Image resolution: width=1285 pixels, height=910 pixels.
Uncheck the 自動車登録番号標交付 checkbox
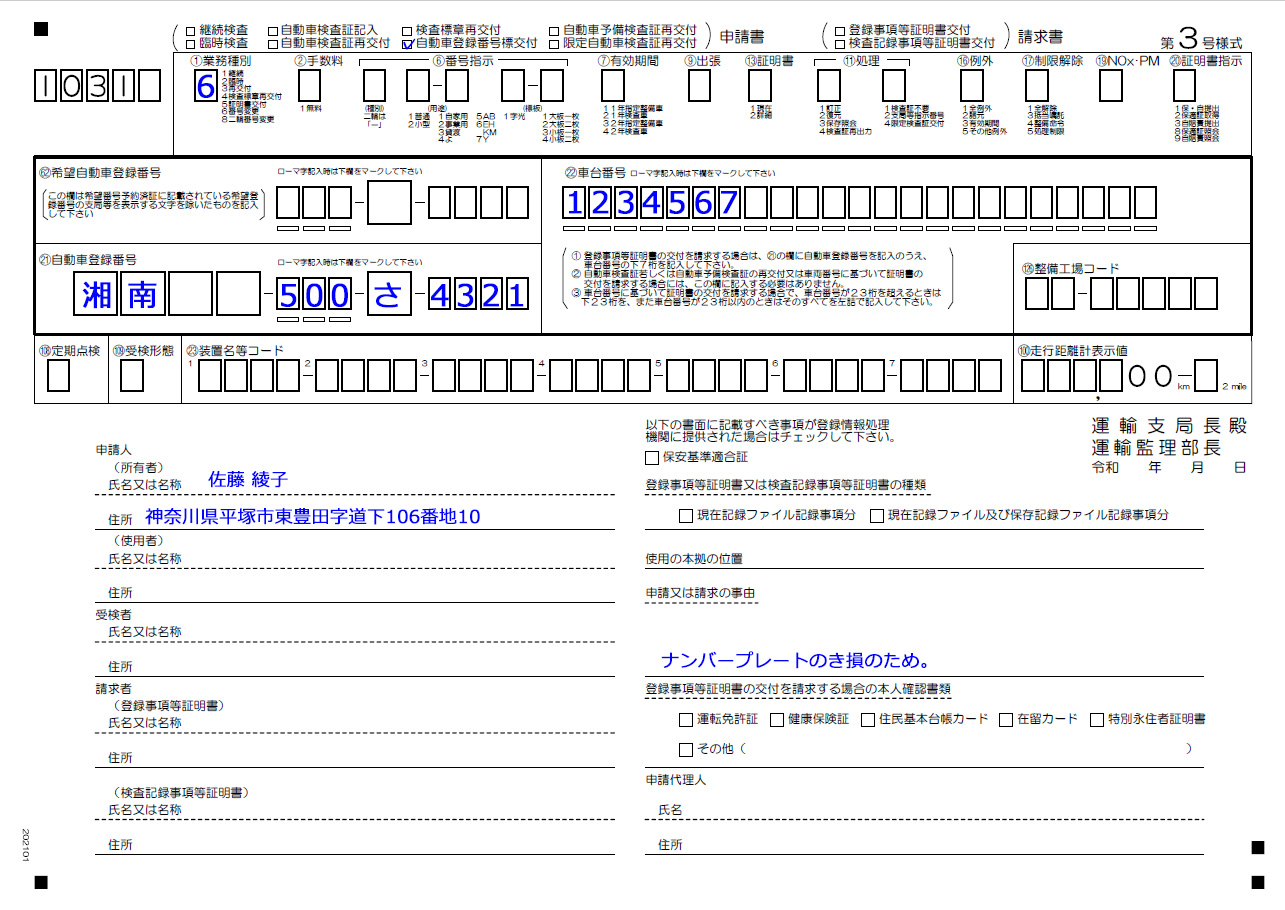click(x=407, y=44)
